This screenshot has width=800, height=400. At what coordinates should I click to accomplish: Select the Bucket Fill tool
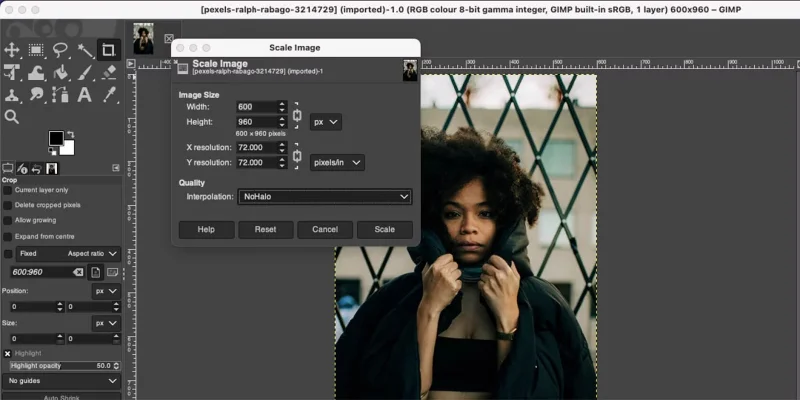tap(60, 72)
